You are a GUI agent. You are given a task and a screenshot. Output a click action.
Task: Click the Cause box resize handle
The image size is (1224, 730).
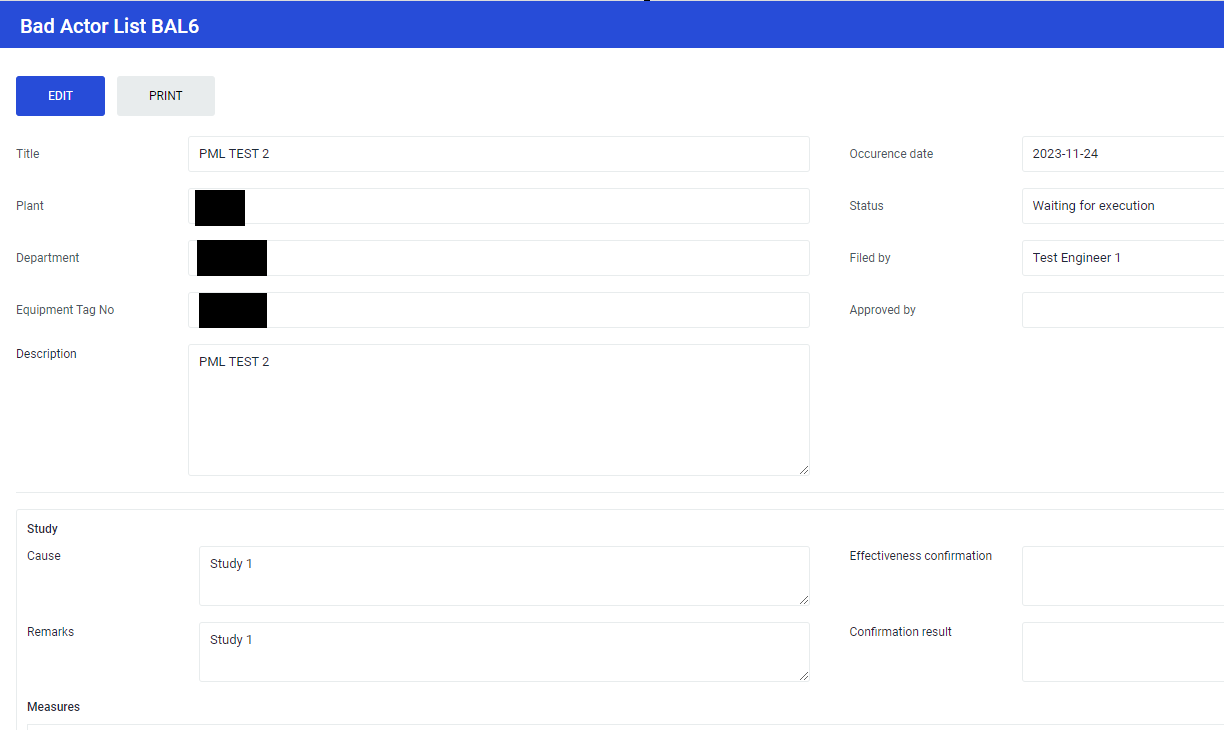point(803,599)
